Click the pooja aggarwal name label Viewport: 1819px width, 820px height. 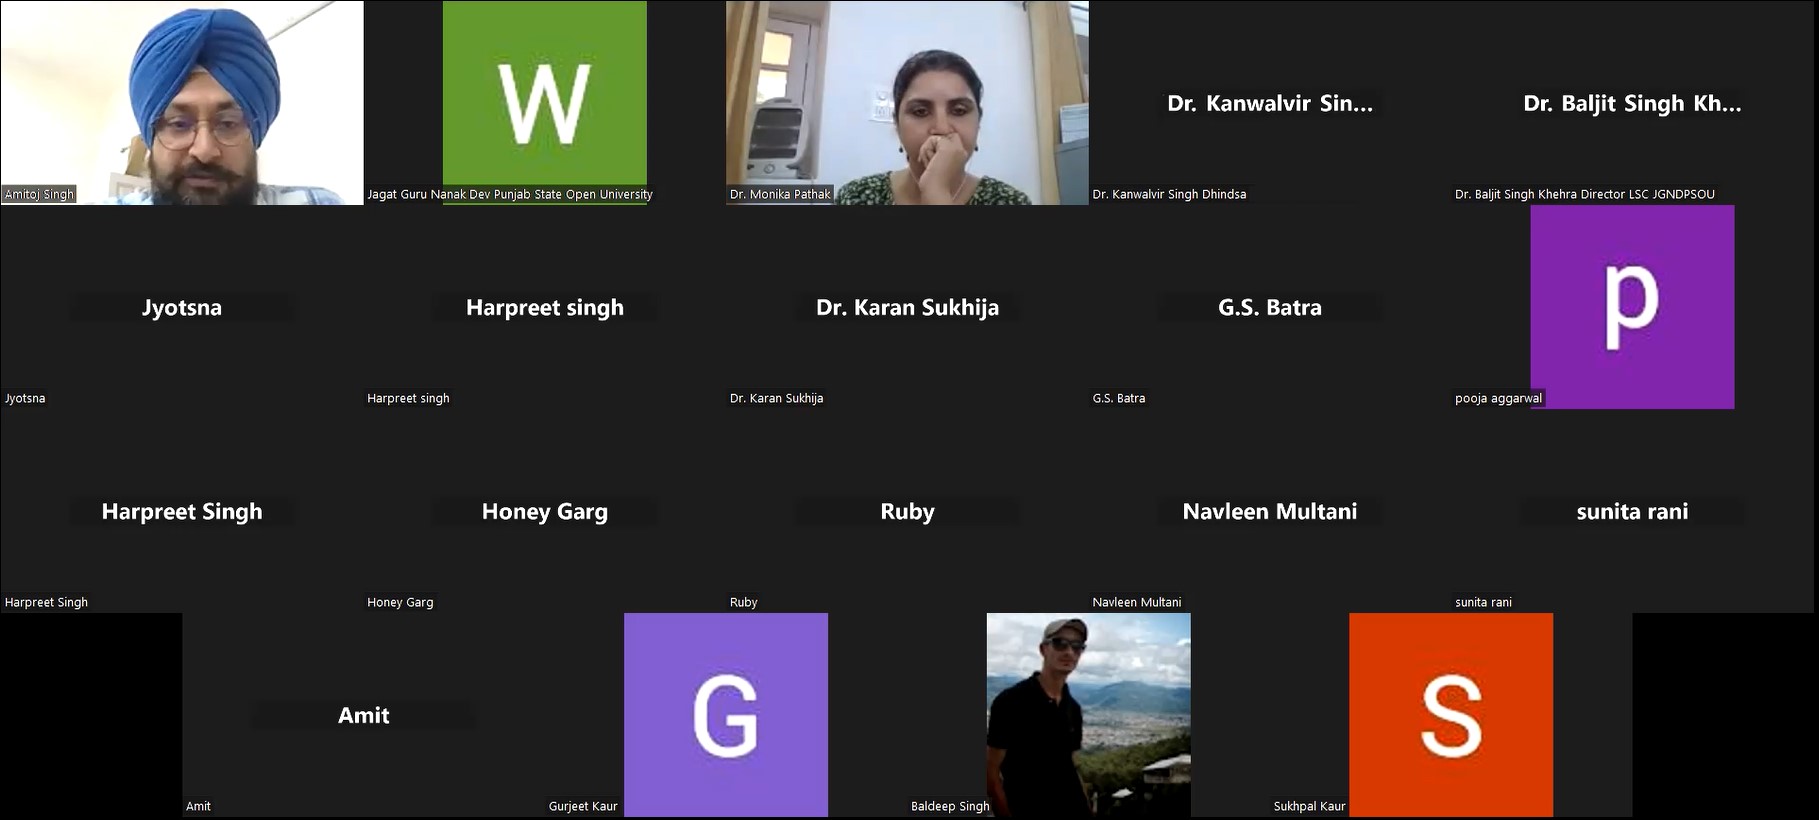(1499, 398)
